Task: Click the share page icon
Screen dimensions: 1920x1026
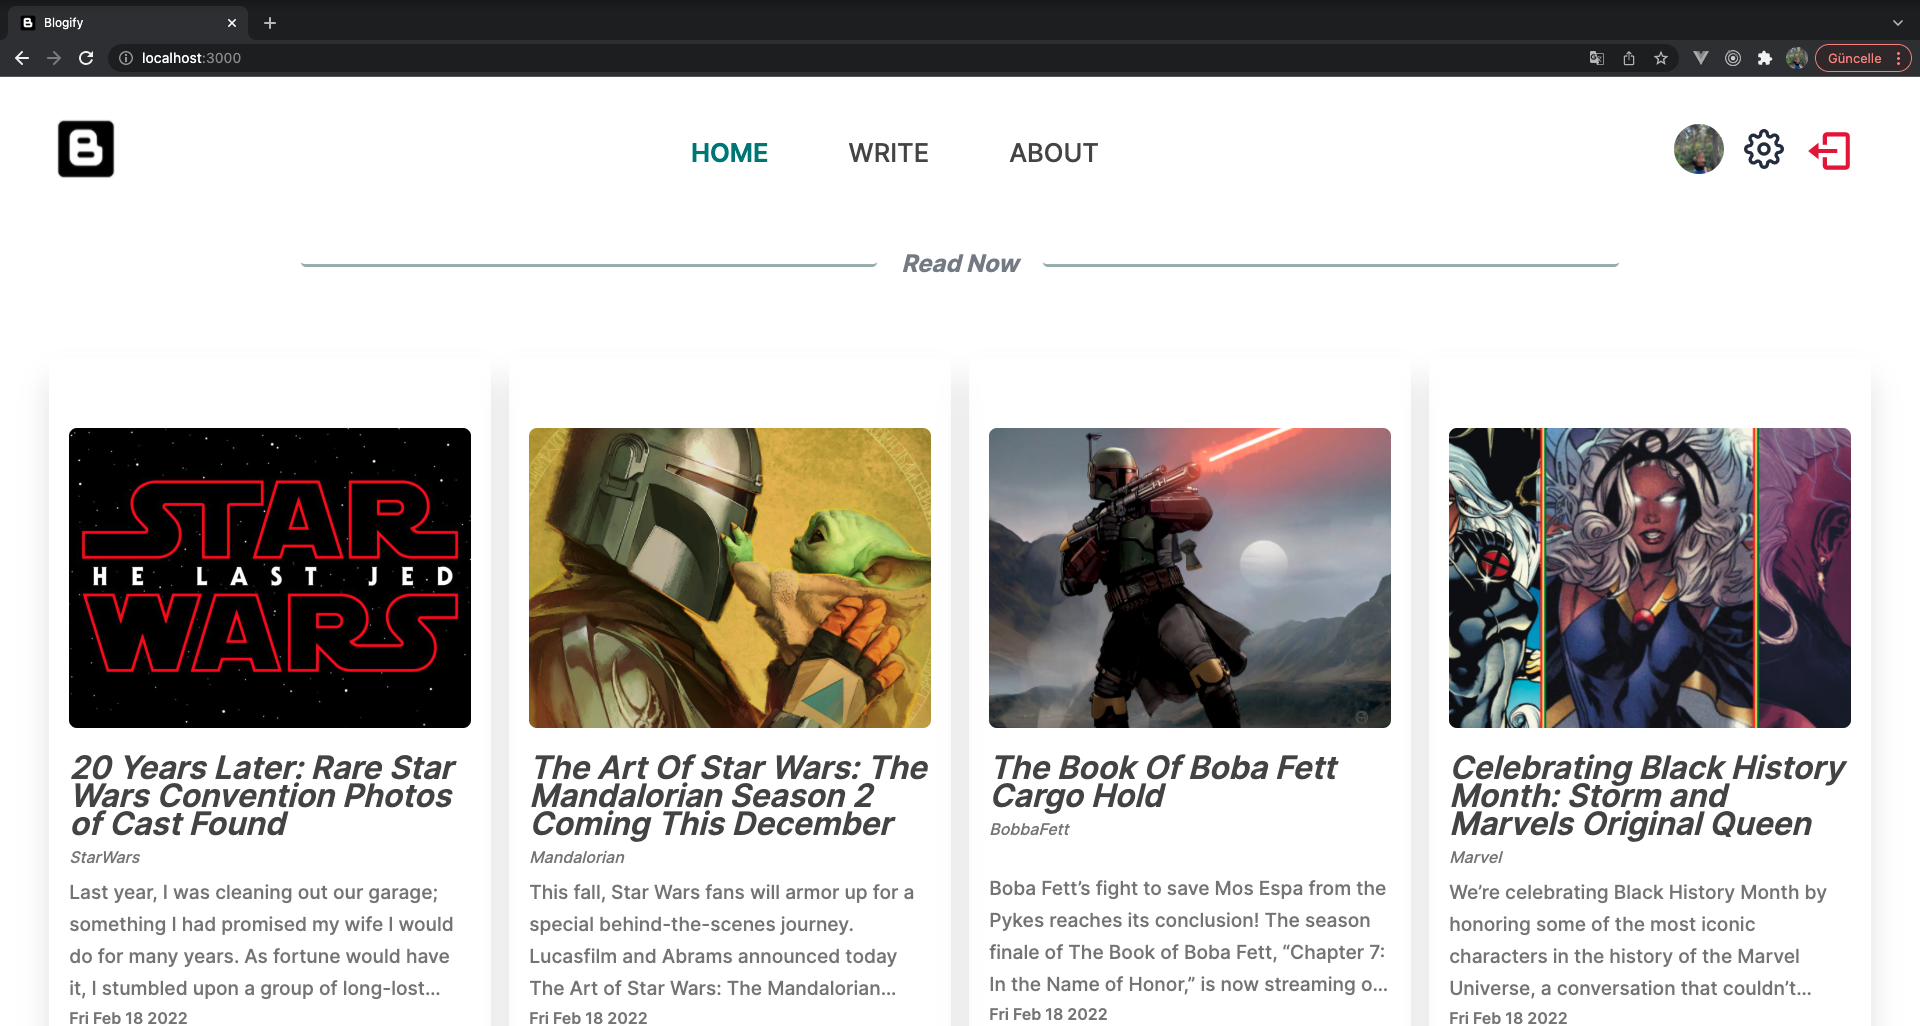Action: click(x=1629, y=58)
